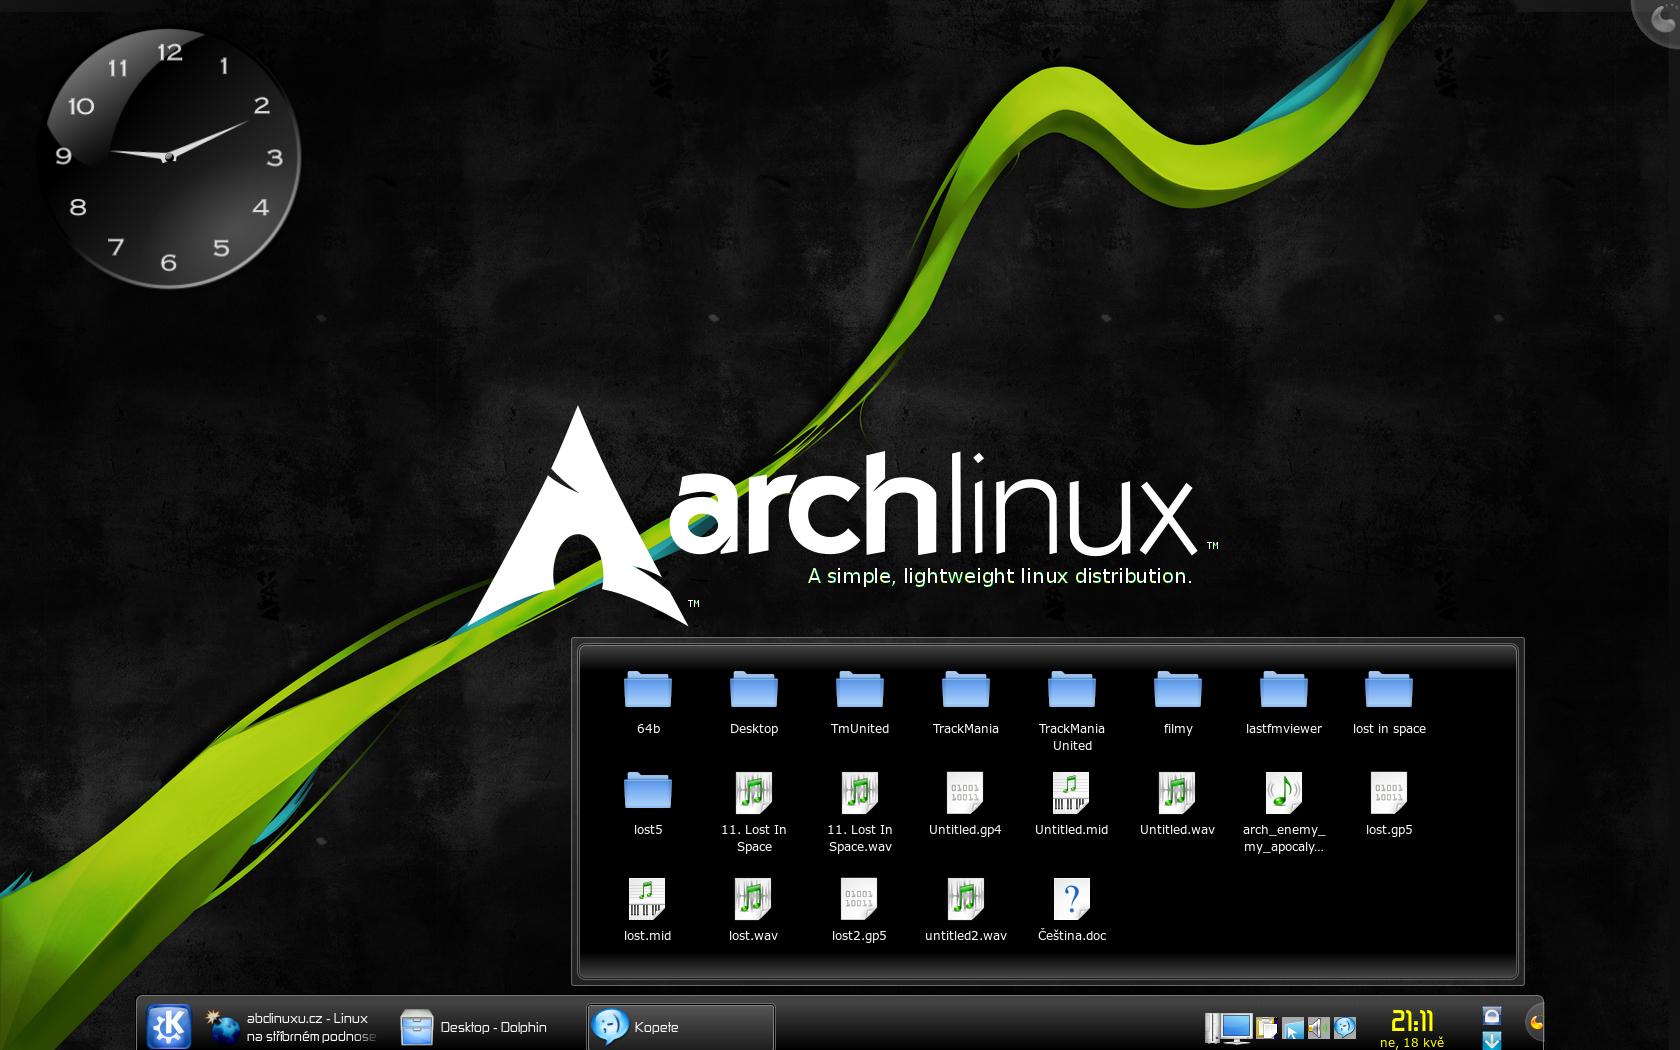1680x1050 pixels.
Task: Select the lost in space folder
Action: click(x=1389, y=703)
